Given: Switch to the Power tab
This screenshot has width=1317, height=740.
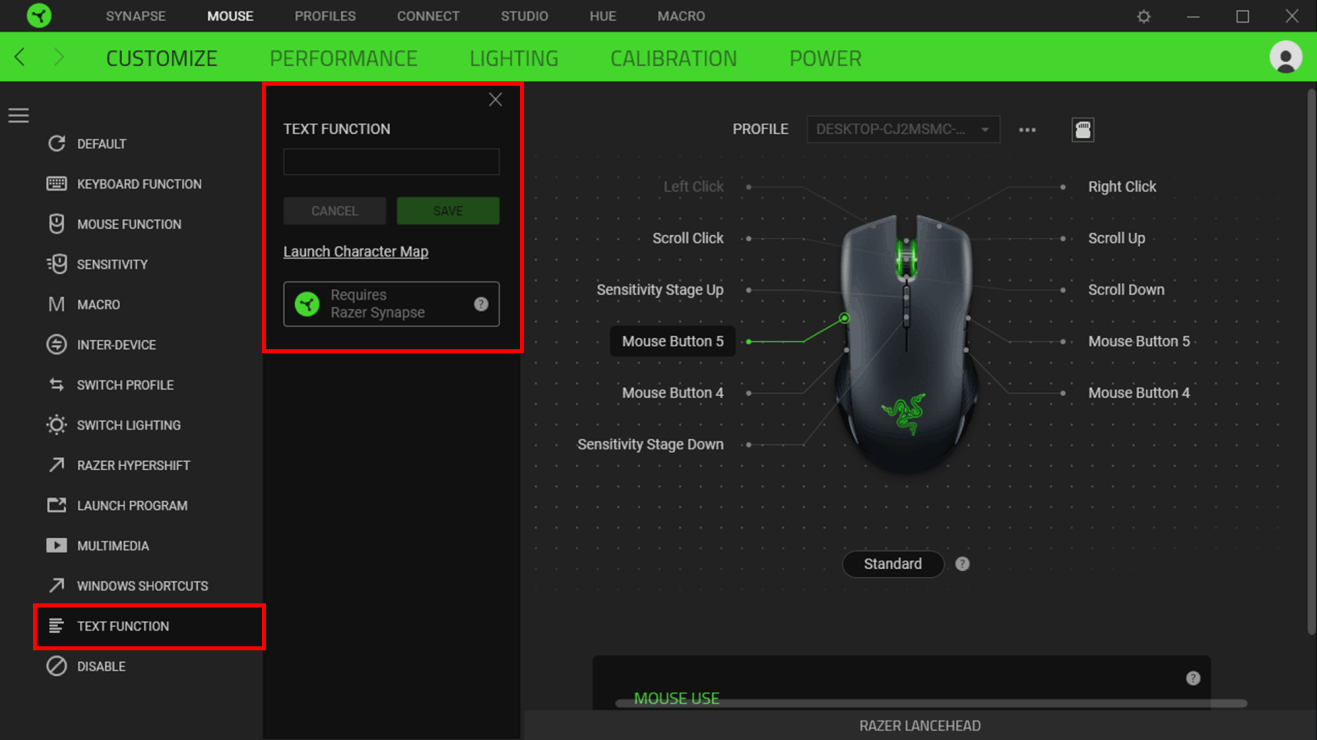Looking at the screenshot, I should point(825,58).
